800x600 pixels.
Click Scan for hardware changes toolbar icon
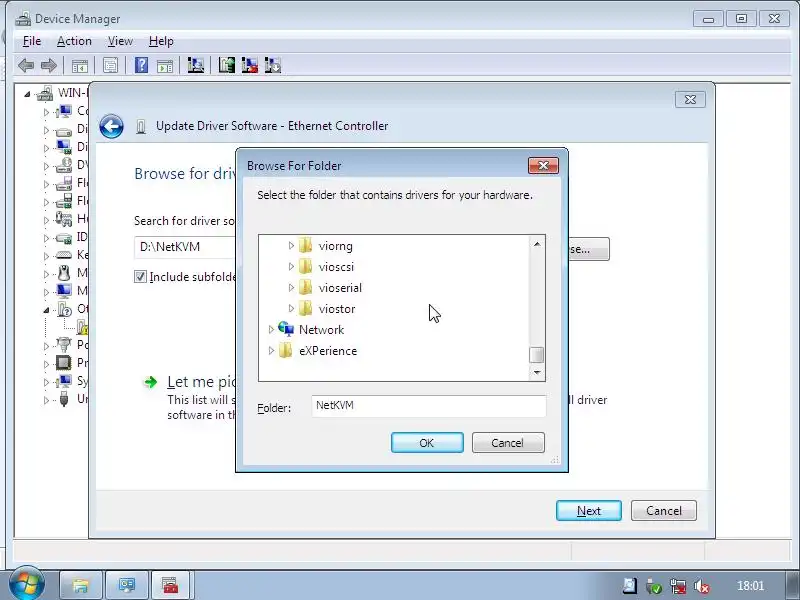pyautogui.click(x=195, y=65)
